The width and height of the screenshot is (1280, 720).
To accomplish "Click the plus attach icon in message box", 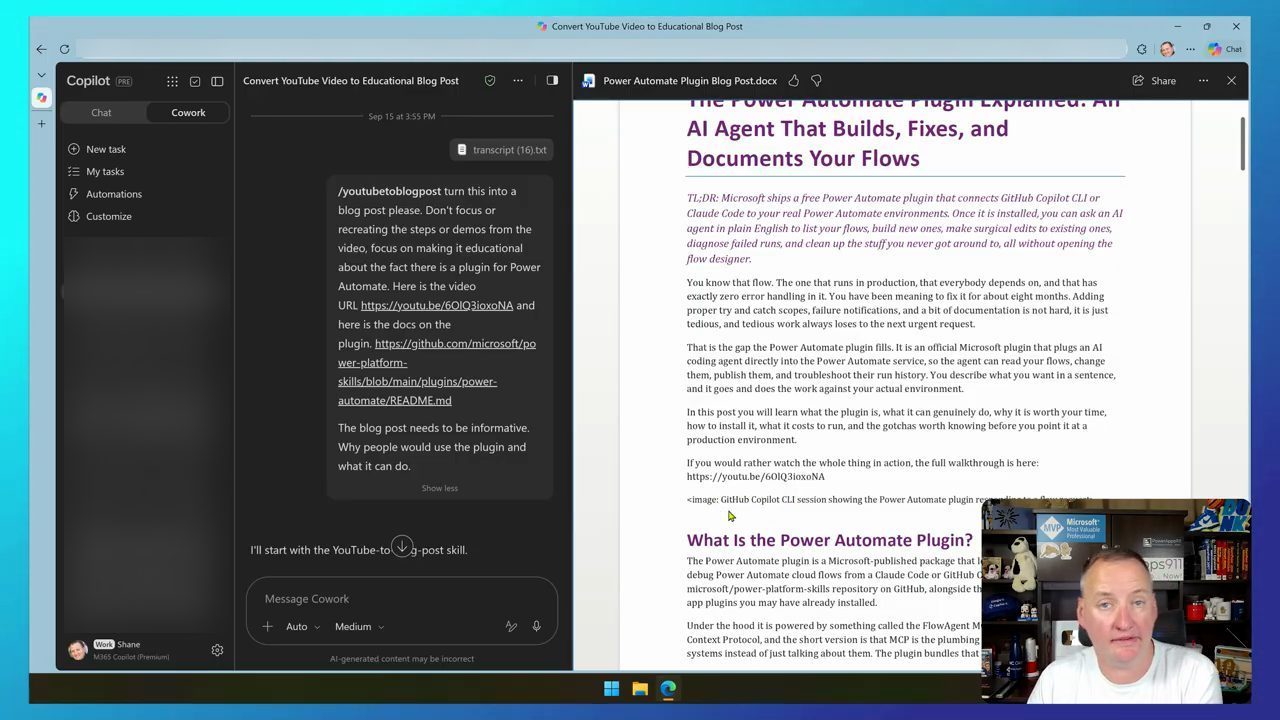I will point(267,627).
